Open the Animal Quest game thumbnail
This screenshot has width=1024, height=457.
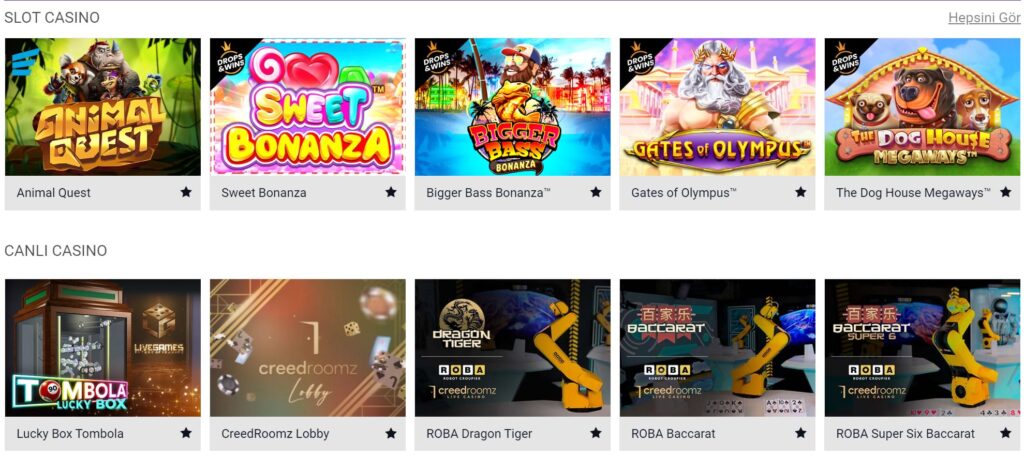103,107
